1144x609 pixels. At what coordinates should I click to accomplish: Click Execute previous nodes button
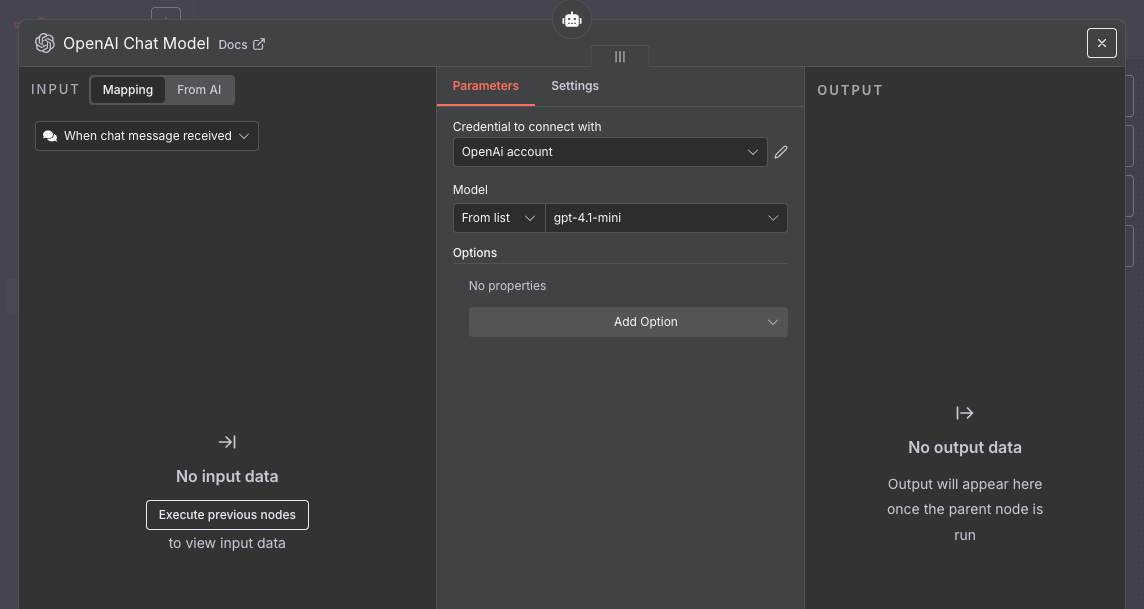coord(228,515)
